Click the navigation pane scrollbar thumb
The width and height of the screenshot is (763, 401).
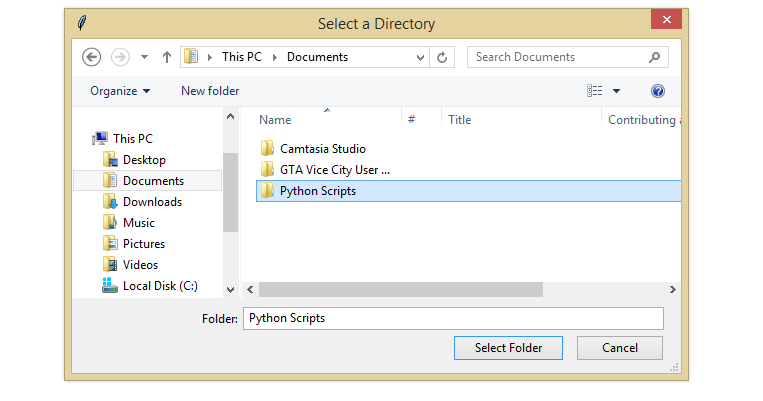(x=231, y=193)
